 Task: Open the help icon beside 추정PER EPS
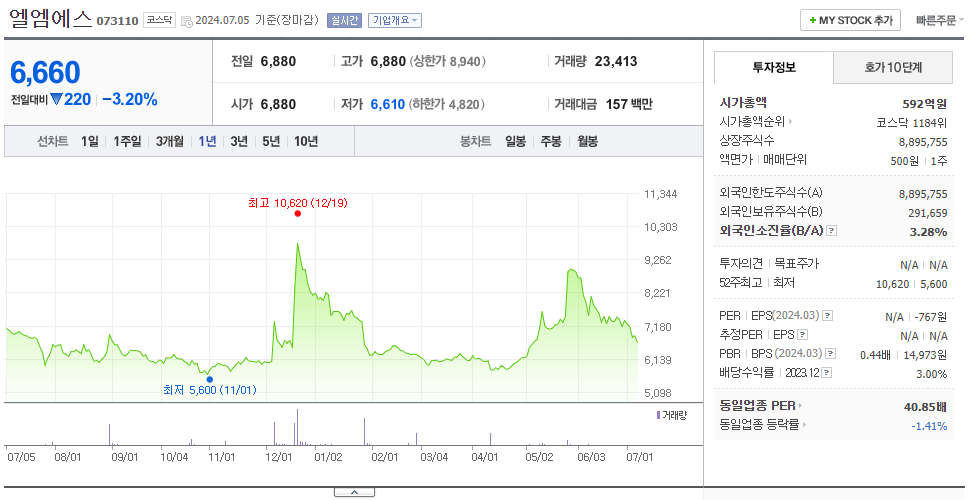point(803,335)
